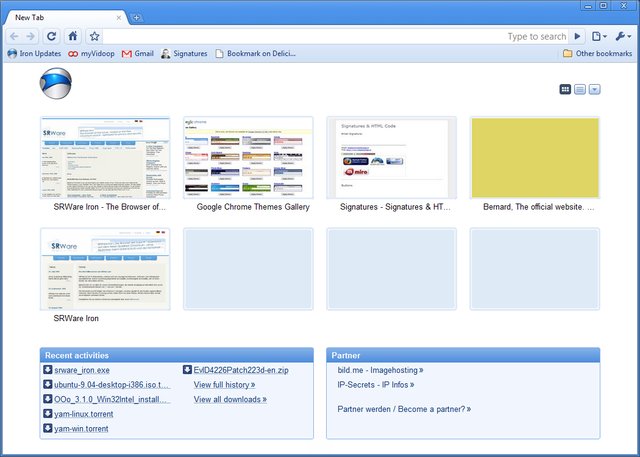Open the wrench tools menu

click(x=623, y=37)
